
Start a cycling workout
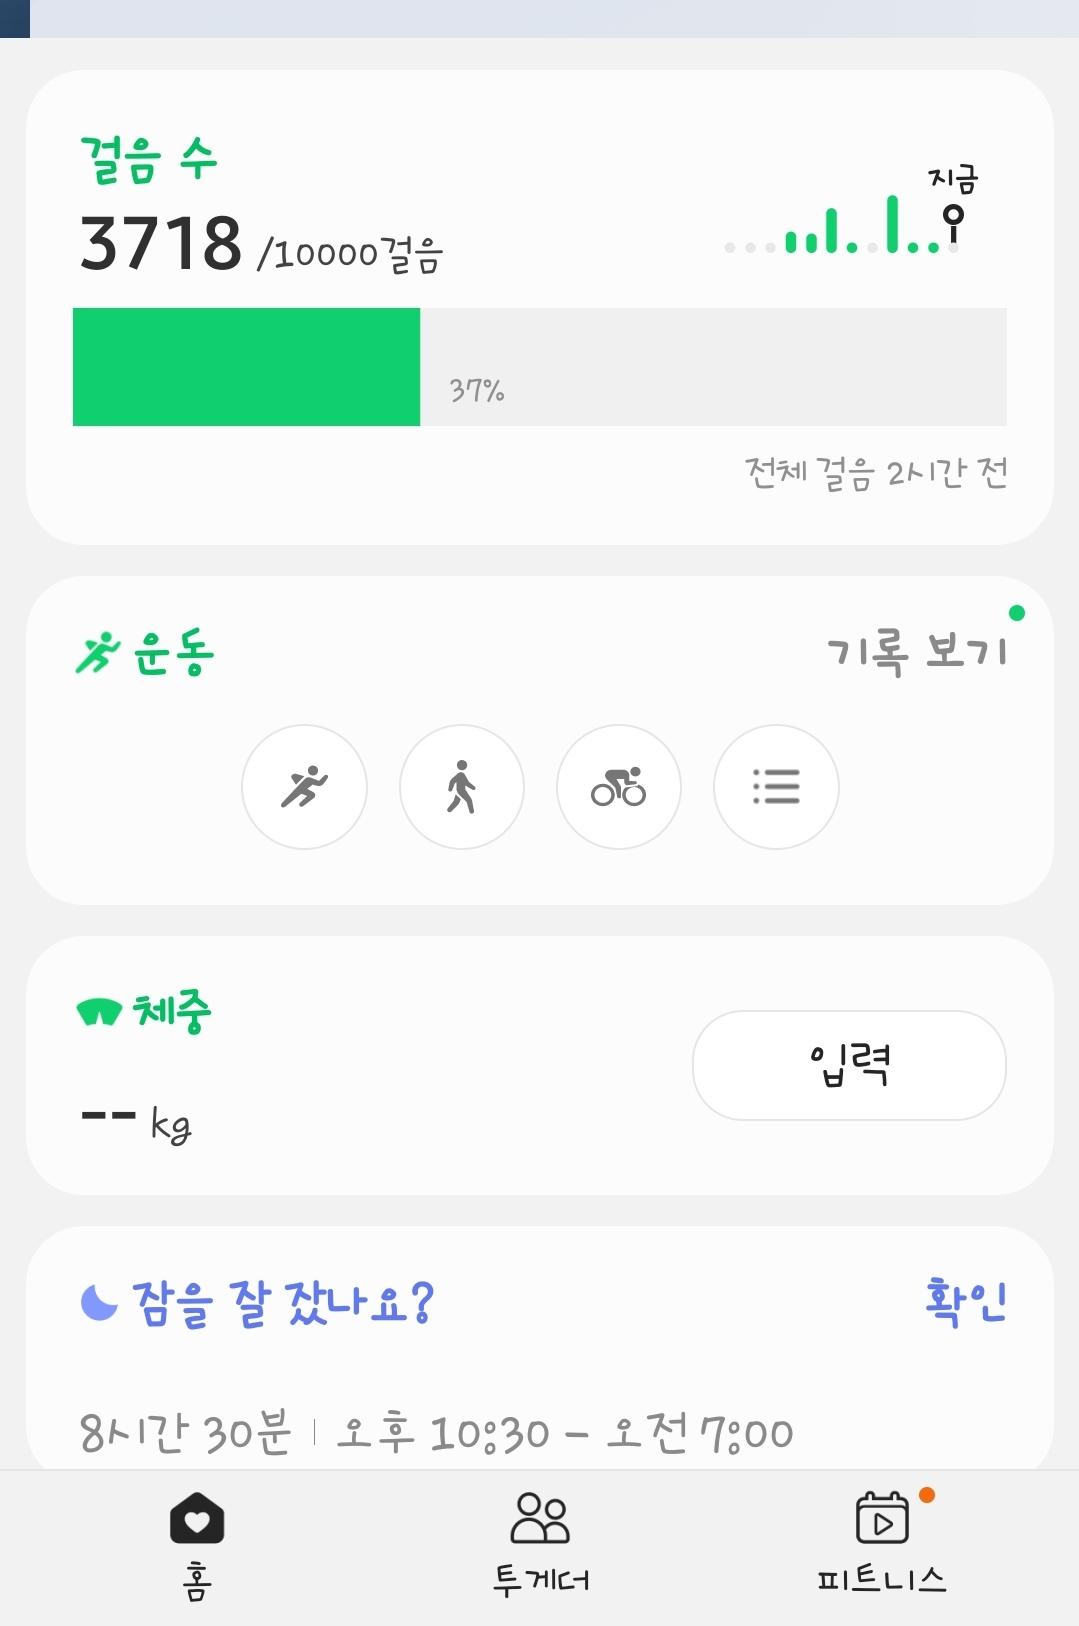[618, 787]
